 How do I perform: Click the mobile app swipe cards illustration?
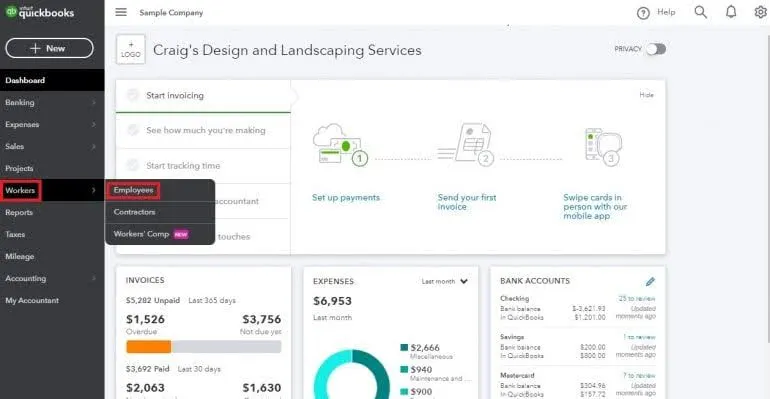pyautogui.click(x=603, y=146)
